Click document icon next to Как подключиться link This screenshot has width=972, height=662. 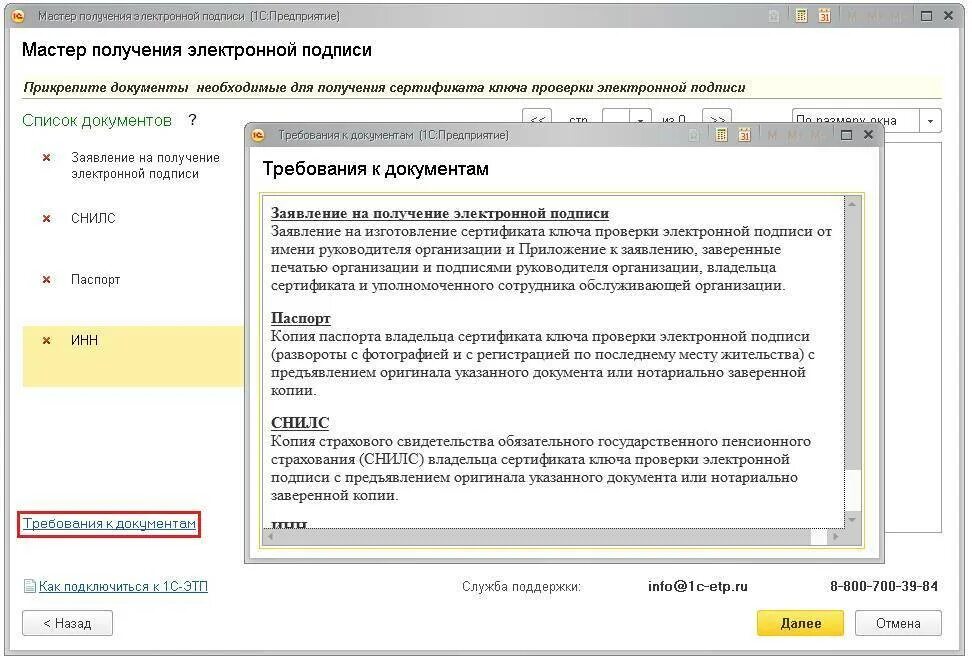point(30,586)
